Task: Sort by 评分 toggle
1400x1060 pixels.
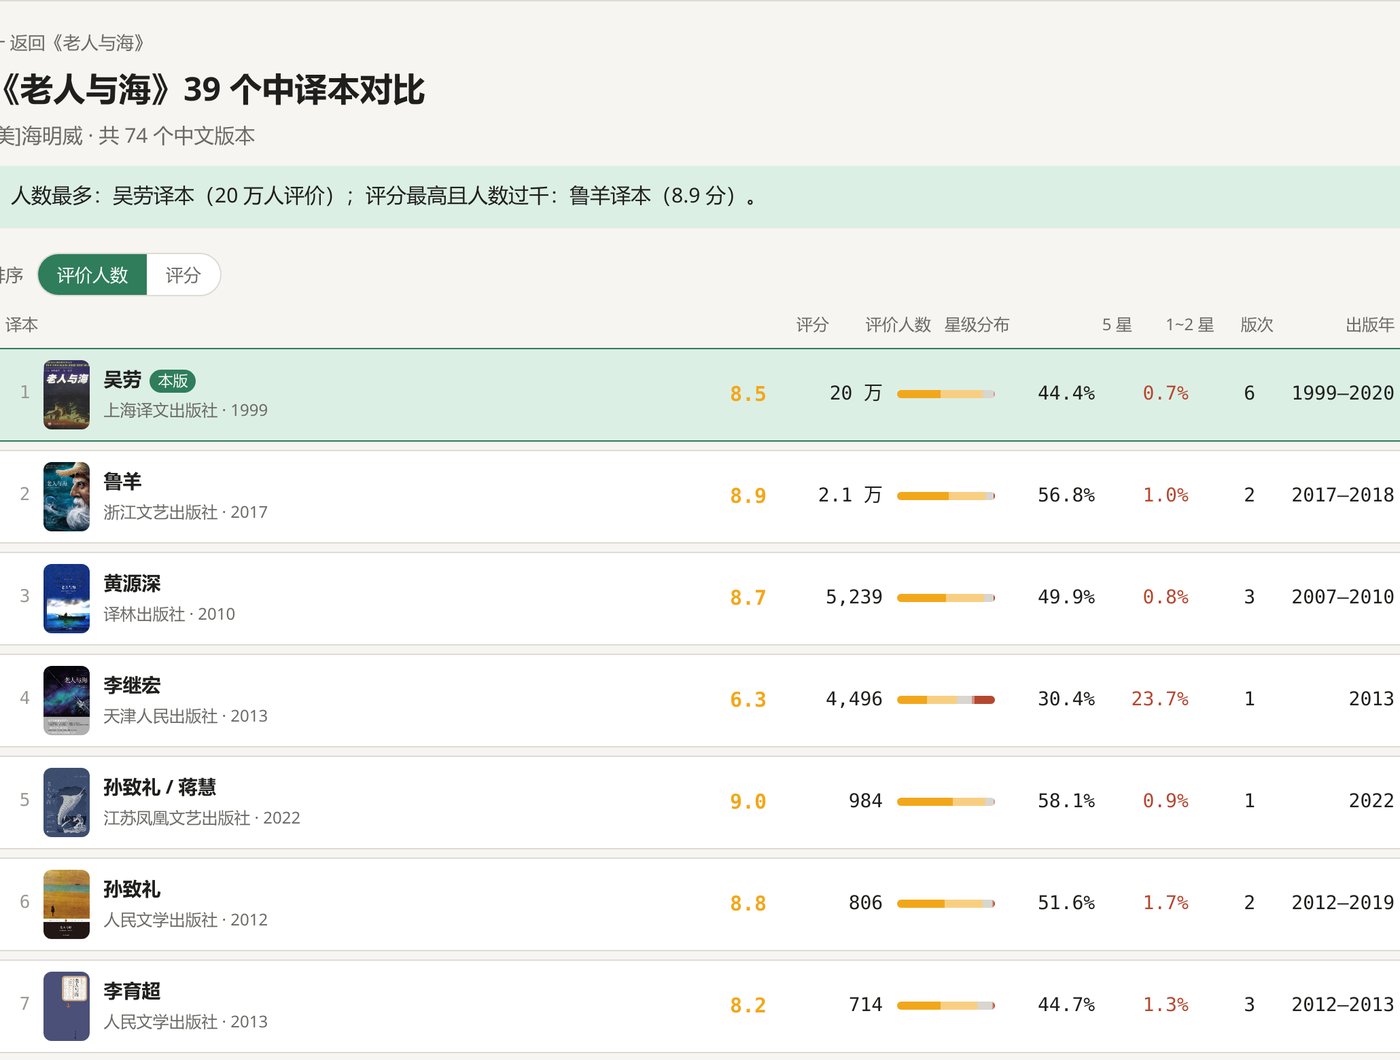Action: coord(183,275)
